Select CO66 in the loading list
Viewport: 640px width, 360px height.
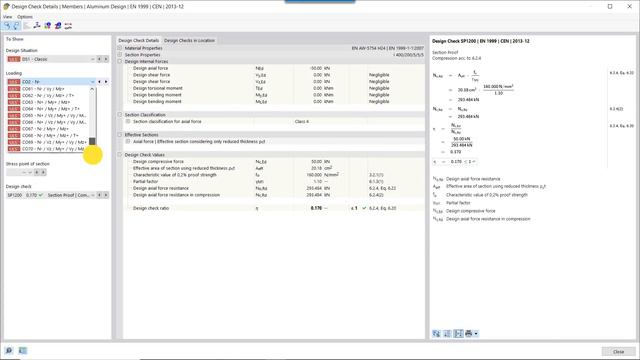point(48,122)
